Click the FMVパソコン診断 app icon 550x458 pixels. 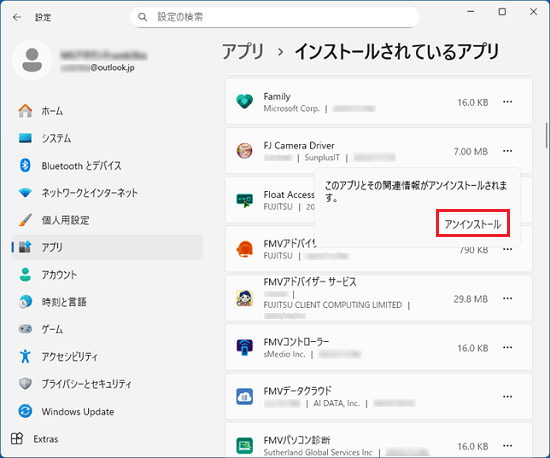pos(244,446)
